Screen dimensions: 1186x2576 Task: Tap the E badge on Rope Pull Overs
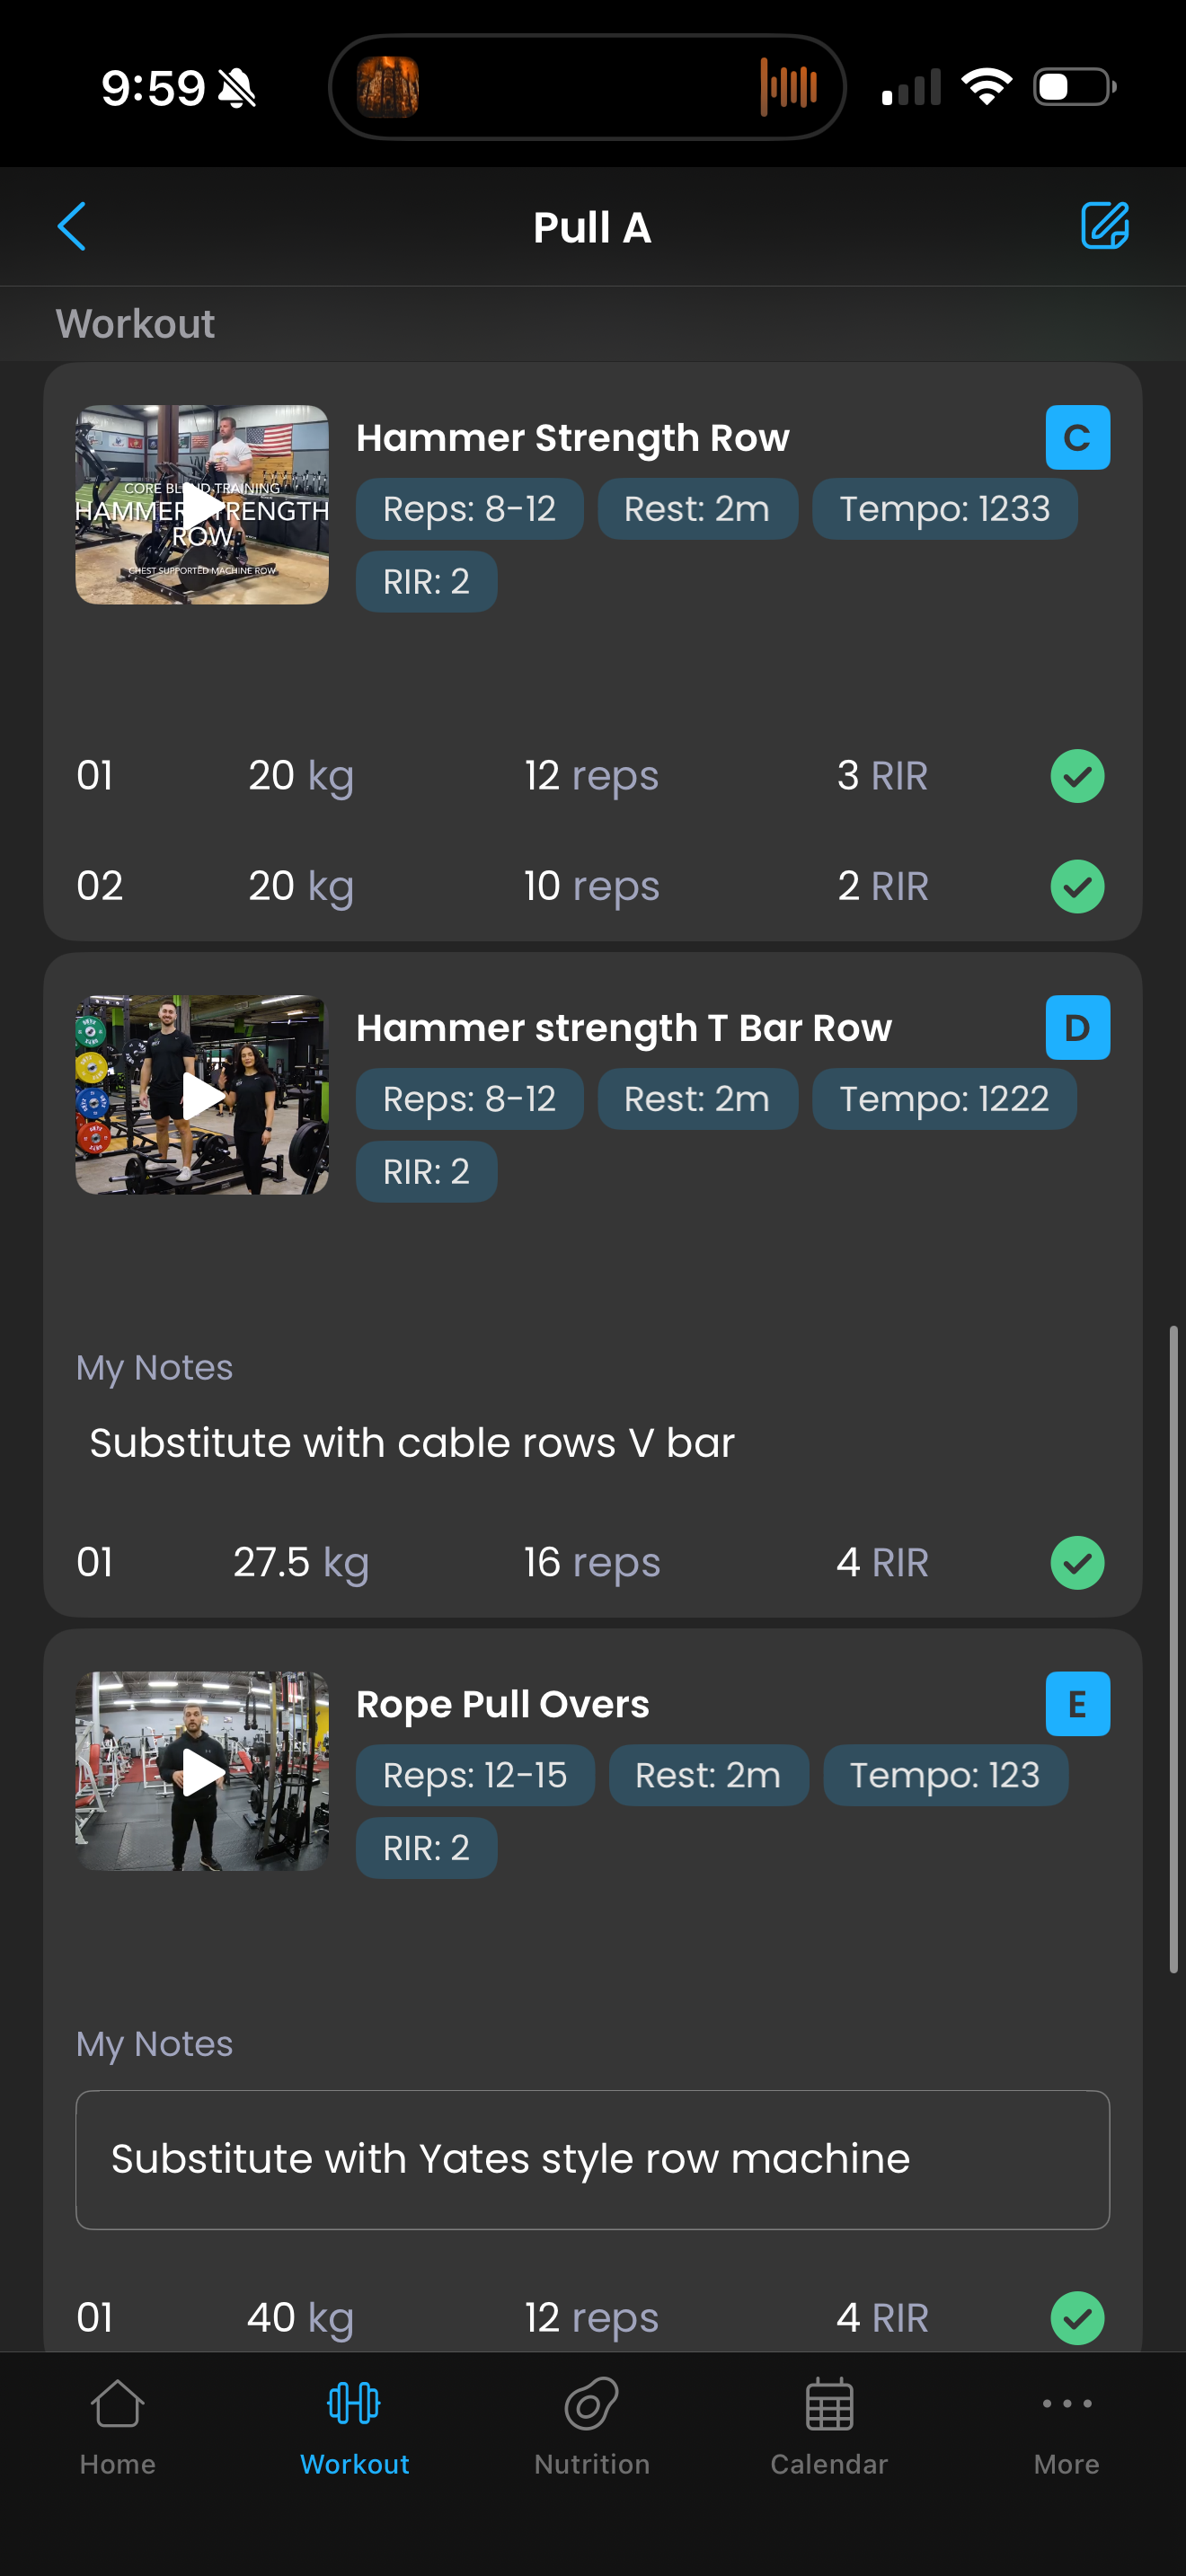click(x=1077, y=1704)
